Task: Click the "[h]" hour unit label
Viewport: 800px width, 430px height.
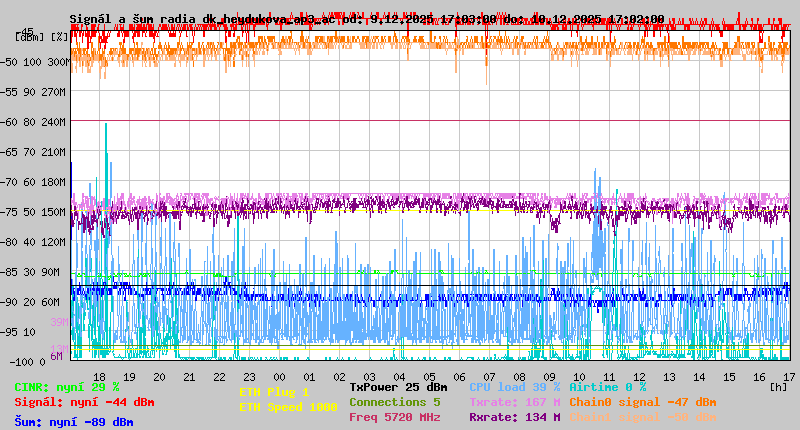Action: [x=779, y=387]
